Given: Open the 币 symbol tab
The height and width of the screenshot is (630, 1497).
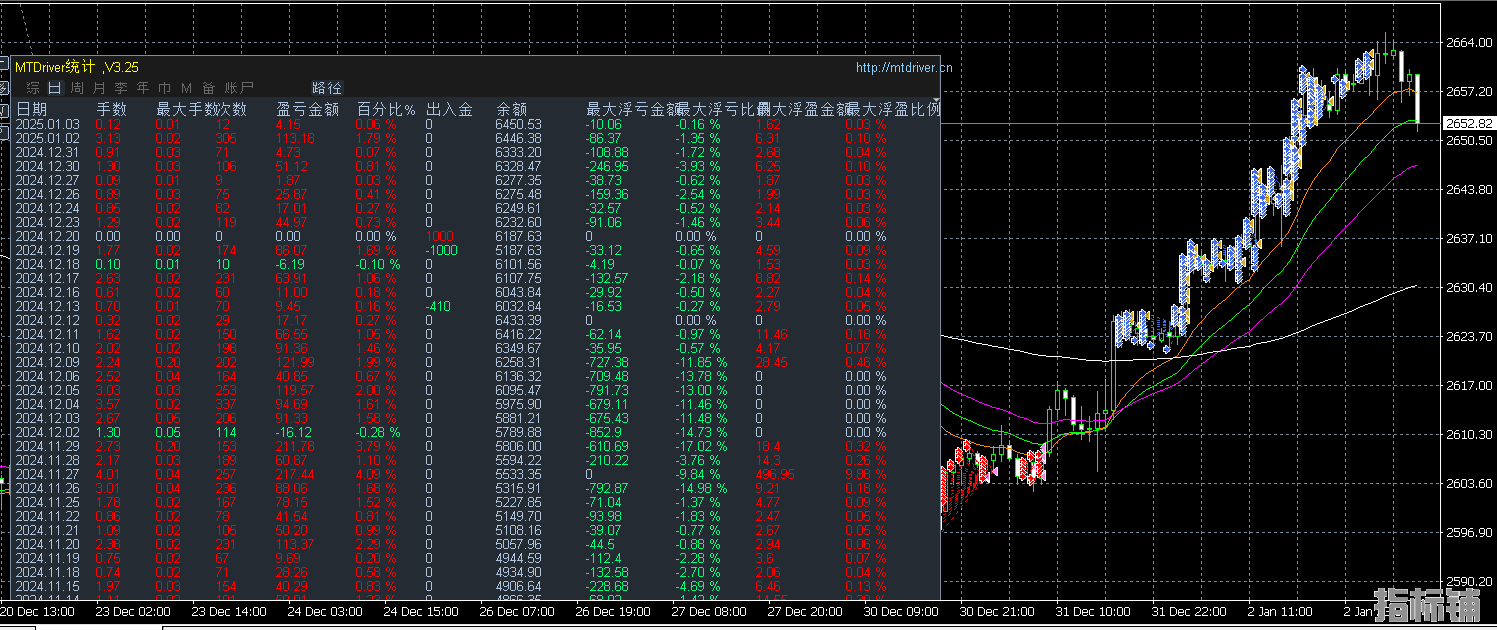Looking at the screenshot, I should pyautogui.click(x=164, y=88).
